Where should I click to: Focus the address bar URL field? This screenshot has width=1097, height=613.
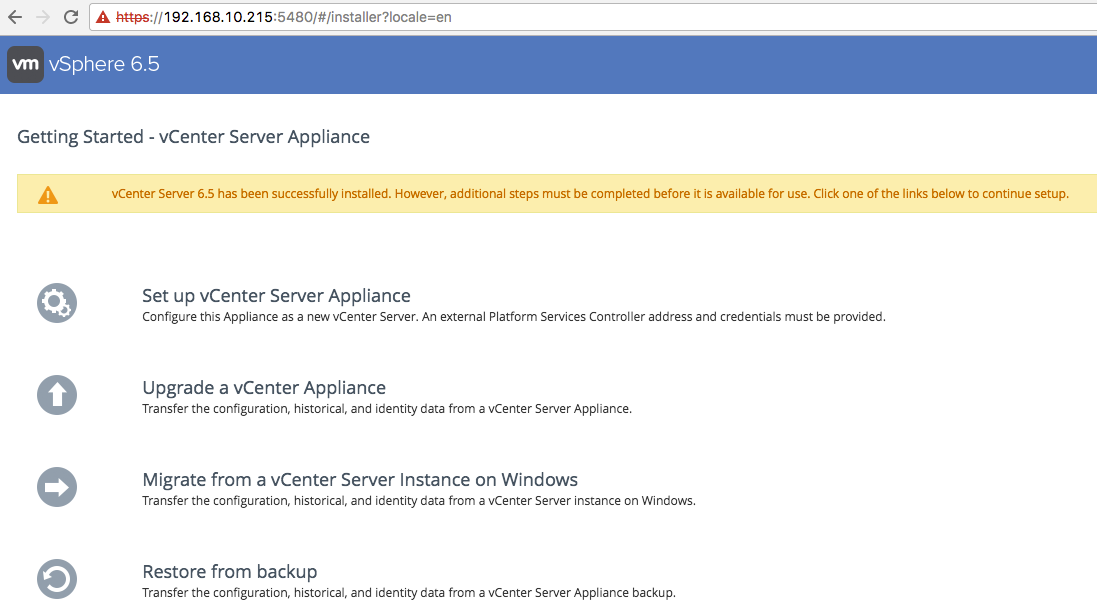tap(600, 18)
